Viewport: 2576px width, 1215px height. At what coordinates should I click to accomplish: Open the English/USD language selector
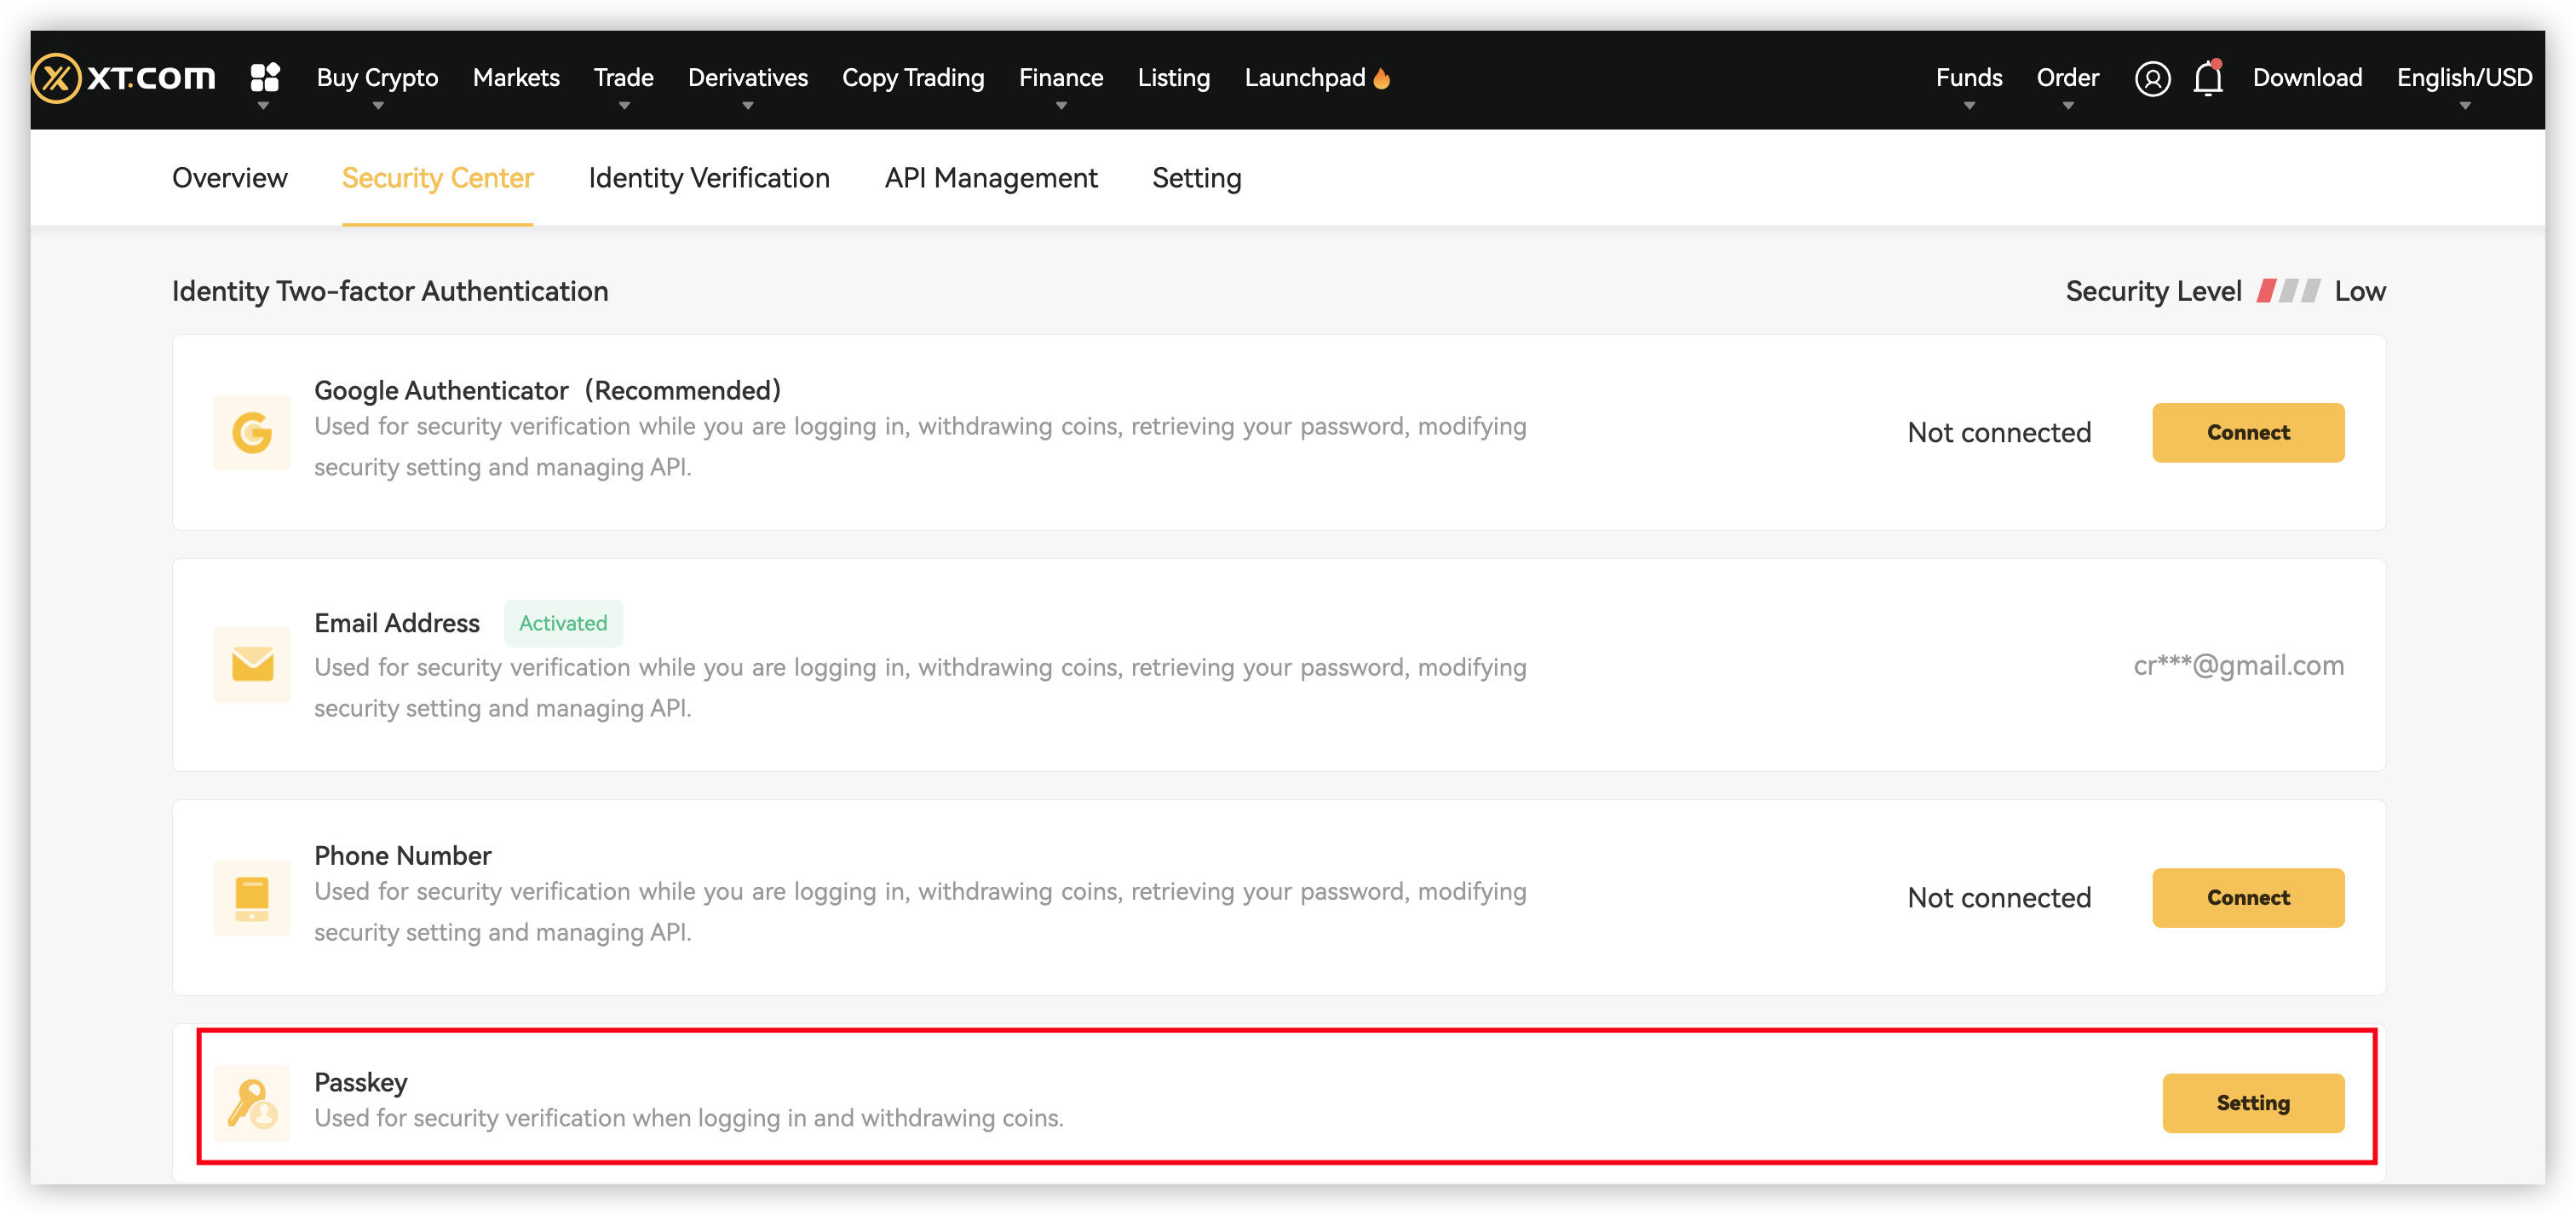tap(2463, 78)
